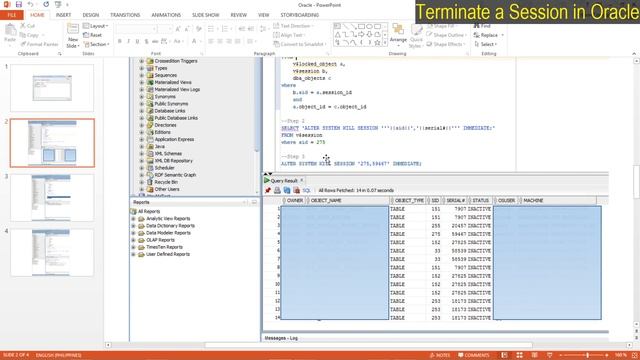Reset the slide layout
The image size is (640, 360).
(x=93, y=35)
